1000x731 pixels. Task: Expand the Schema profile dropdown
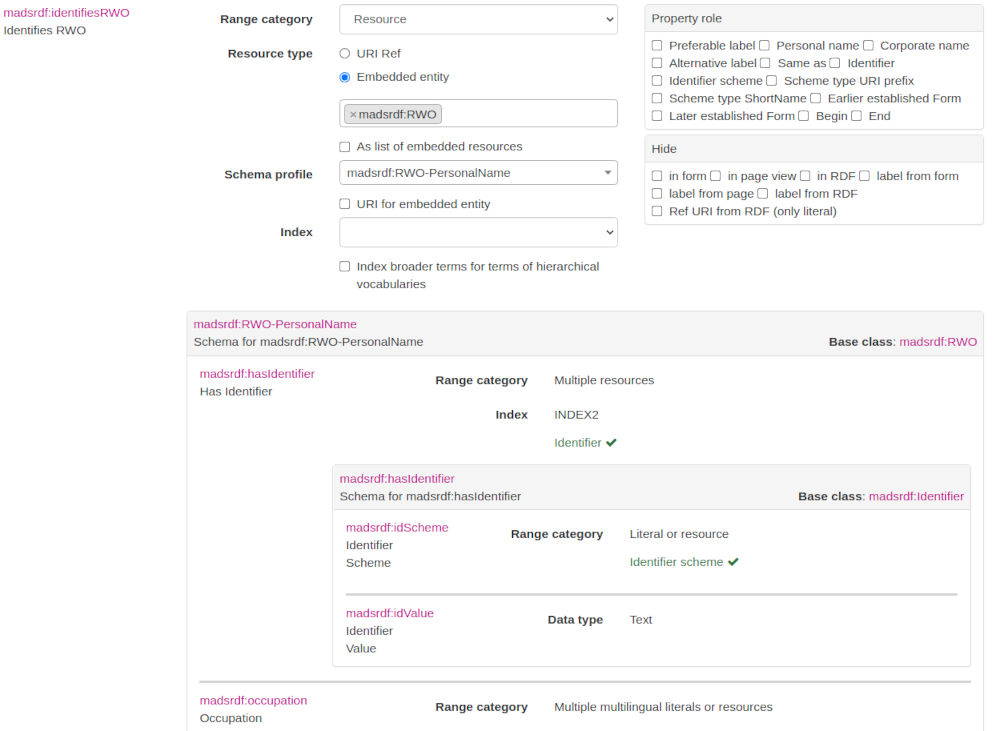[478, 173]
